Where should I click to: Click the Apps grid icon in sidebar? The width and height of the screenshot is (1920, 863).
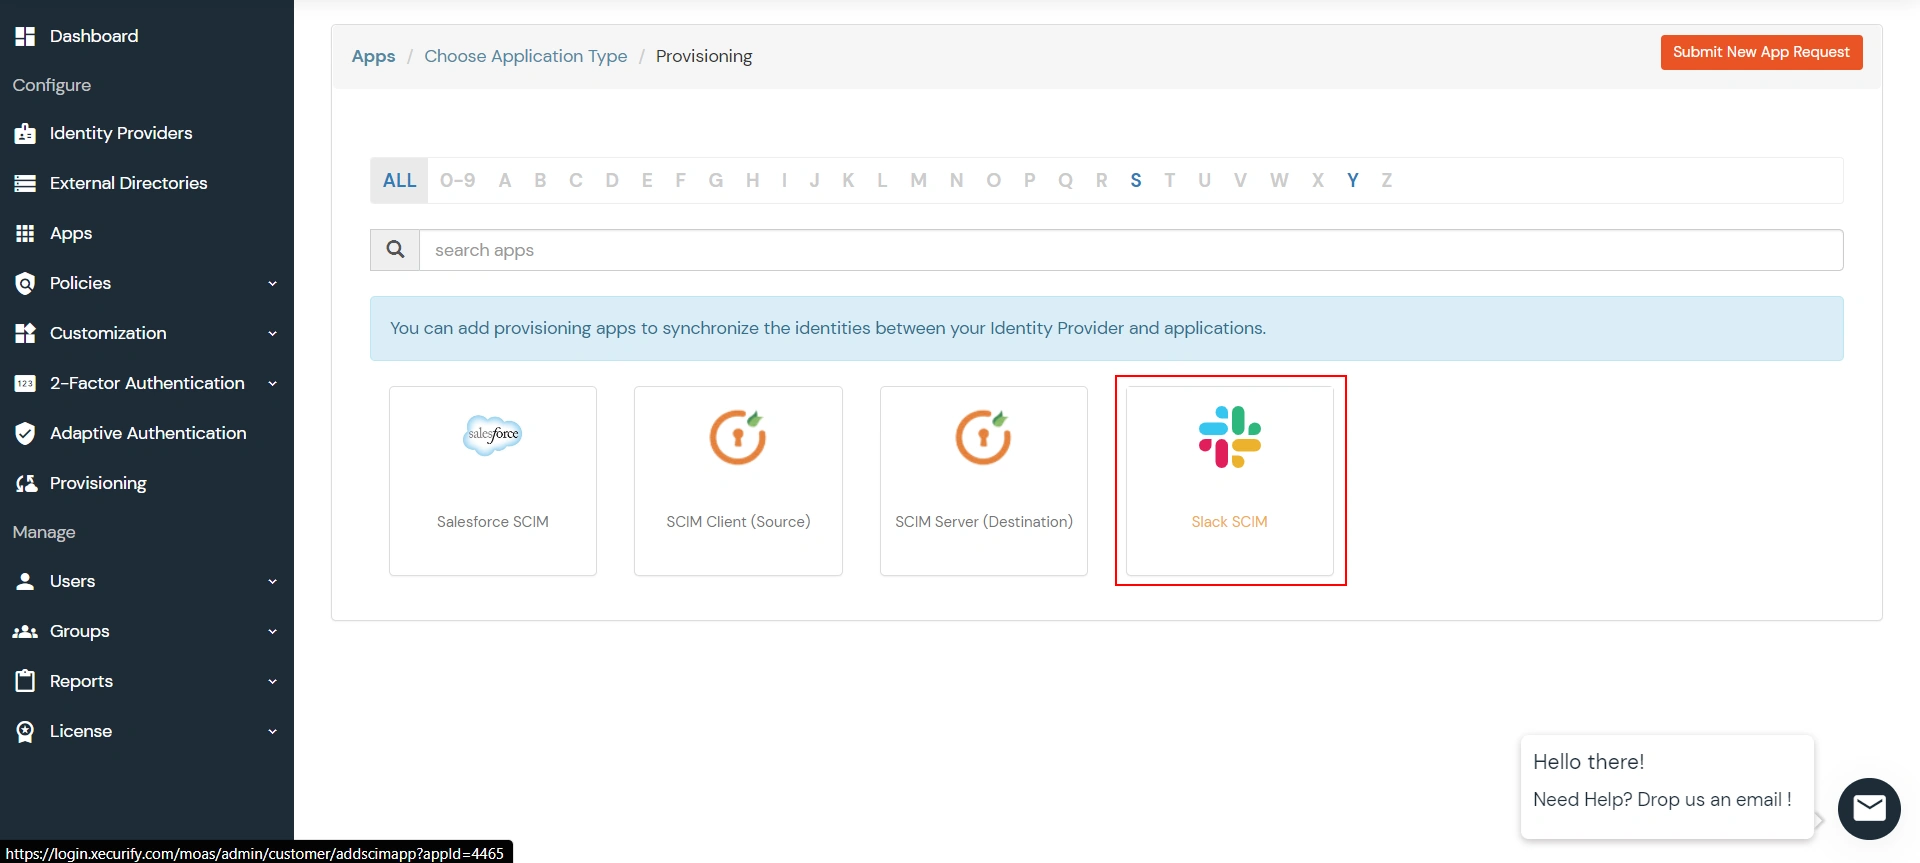tap(25, 233)
